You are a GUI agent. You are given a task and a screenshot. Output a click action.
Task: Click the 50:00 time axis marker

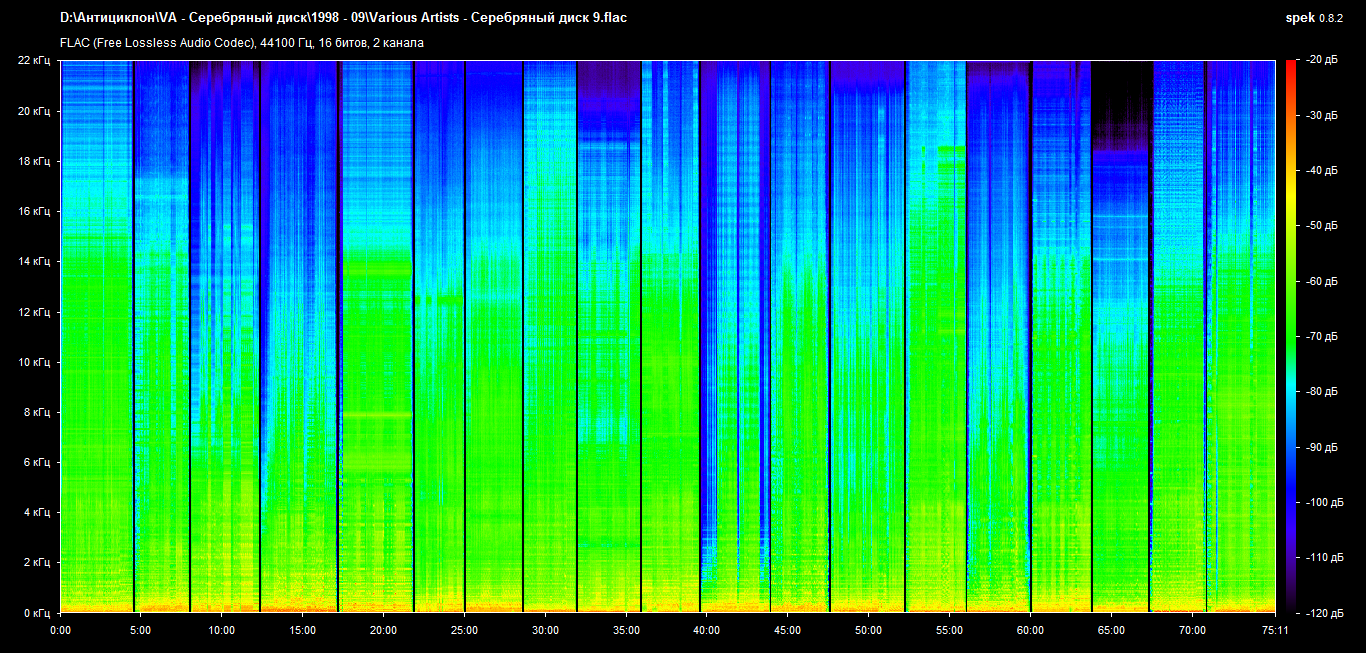click(x=868, y=630)
